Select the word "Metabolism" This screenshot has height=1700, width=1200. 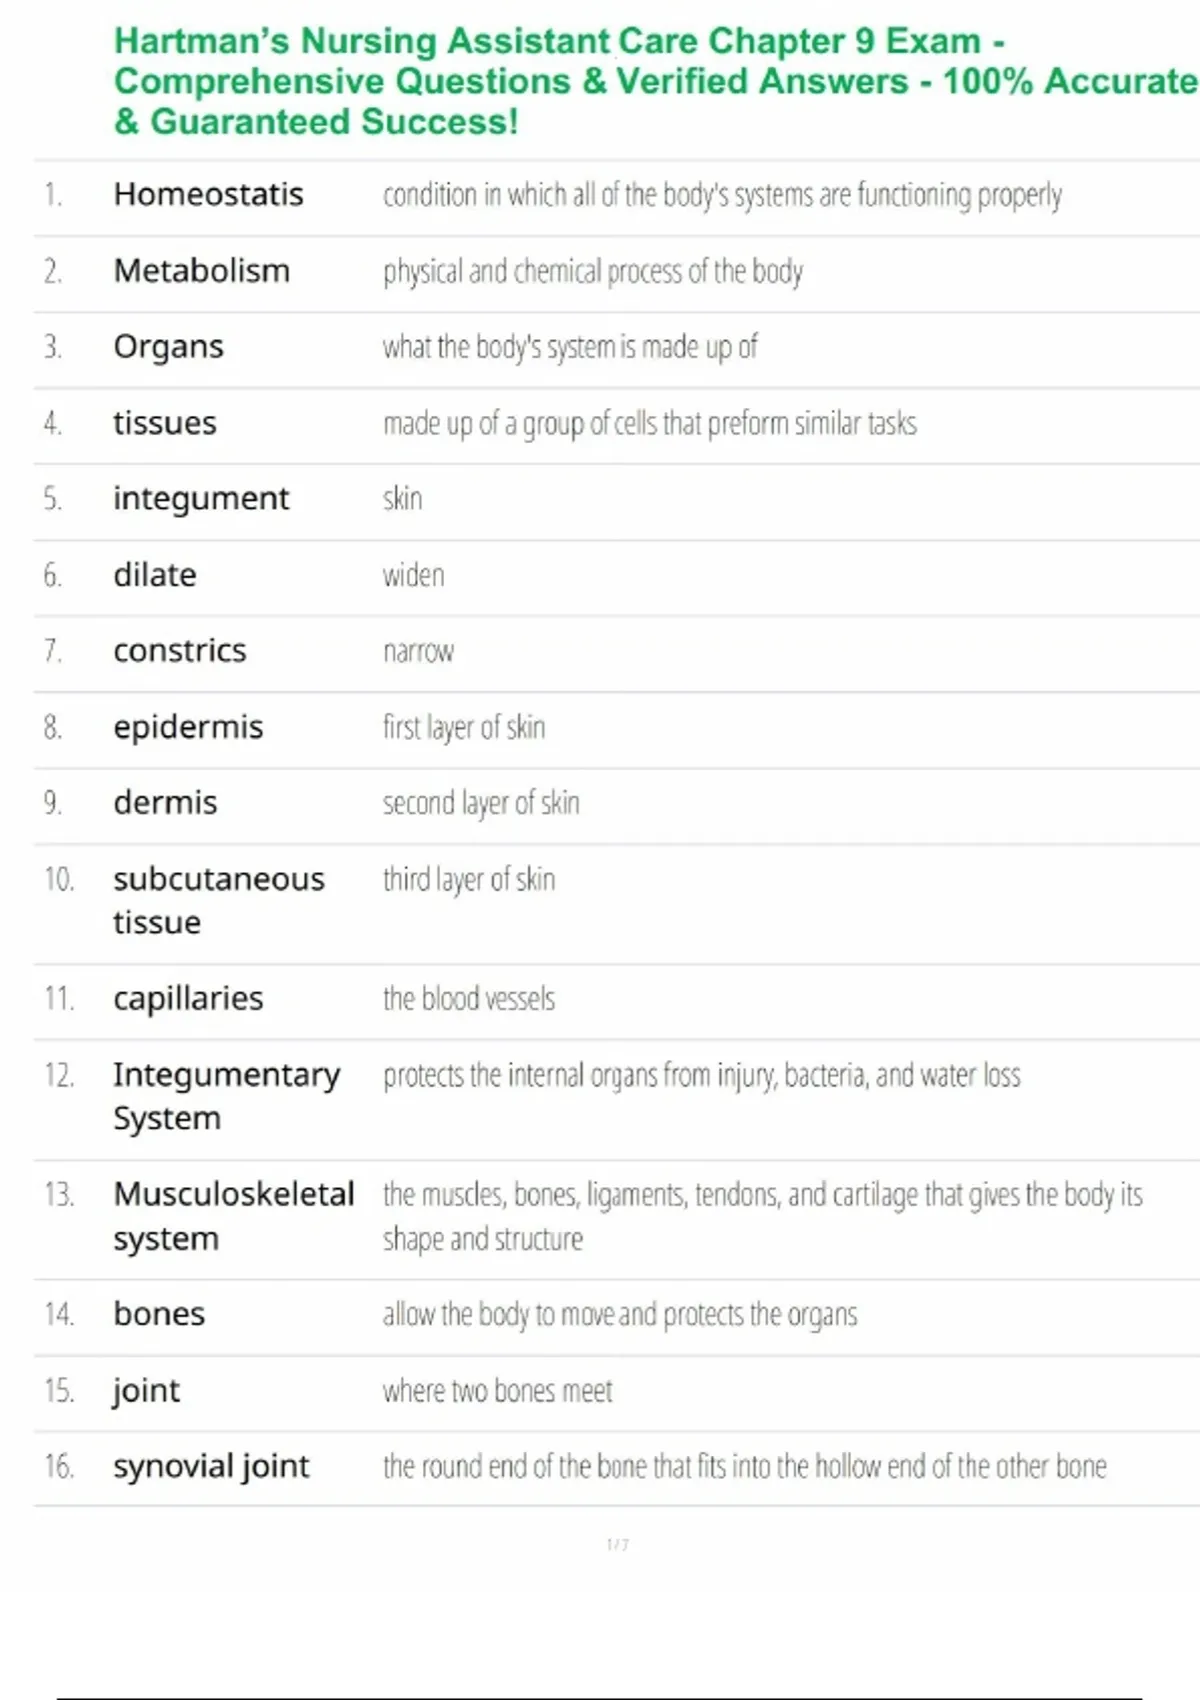201,271
